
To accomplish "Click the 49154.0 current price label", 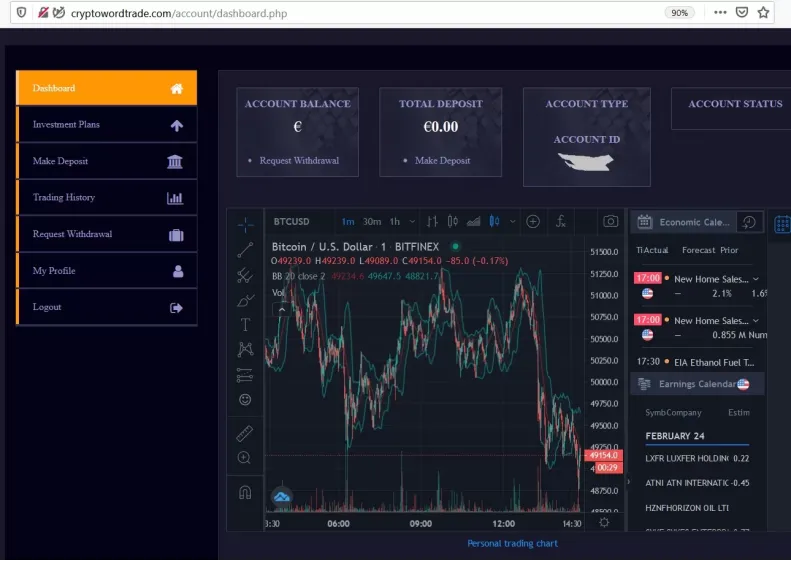I will click(603, 455).
